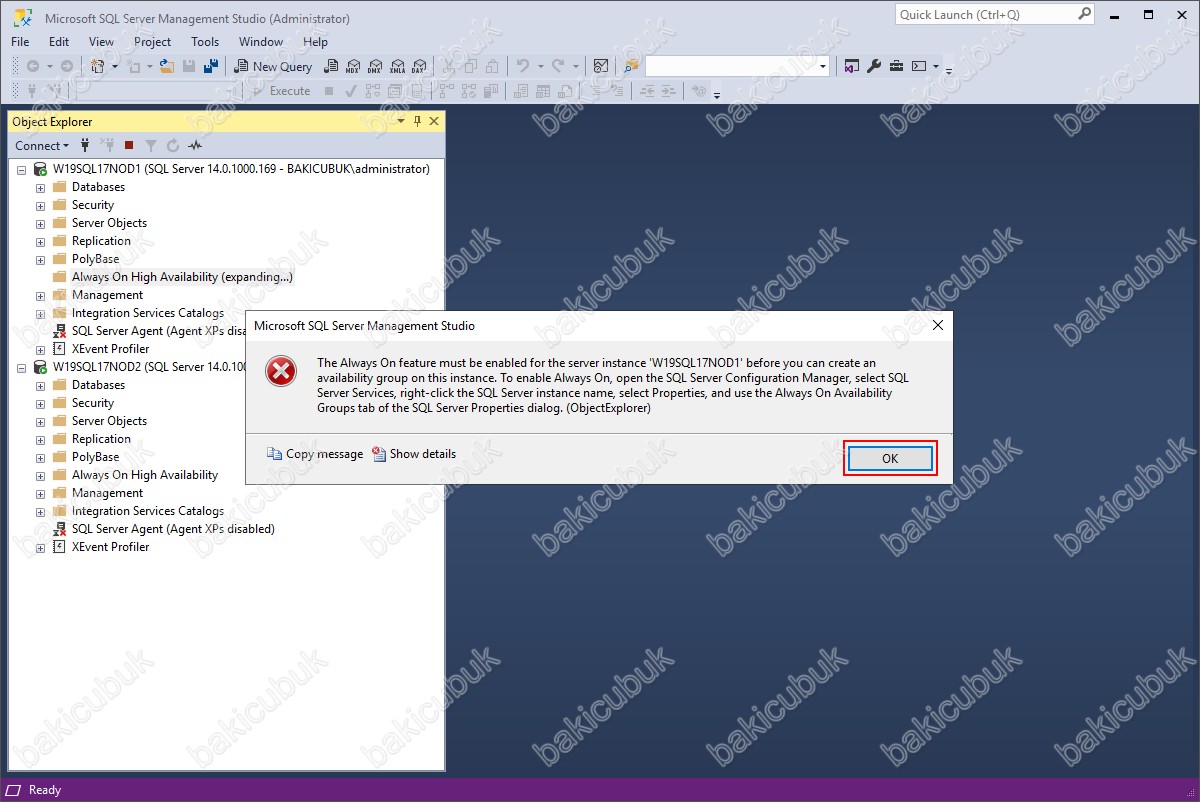Click the red Stop icon in Object Explorer
The width and height of the screenshot is (1200, 802).
click(129, 146)
